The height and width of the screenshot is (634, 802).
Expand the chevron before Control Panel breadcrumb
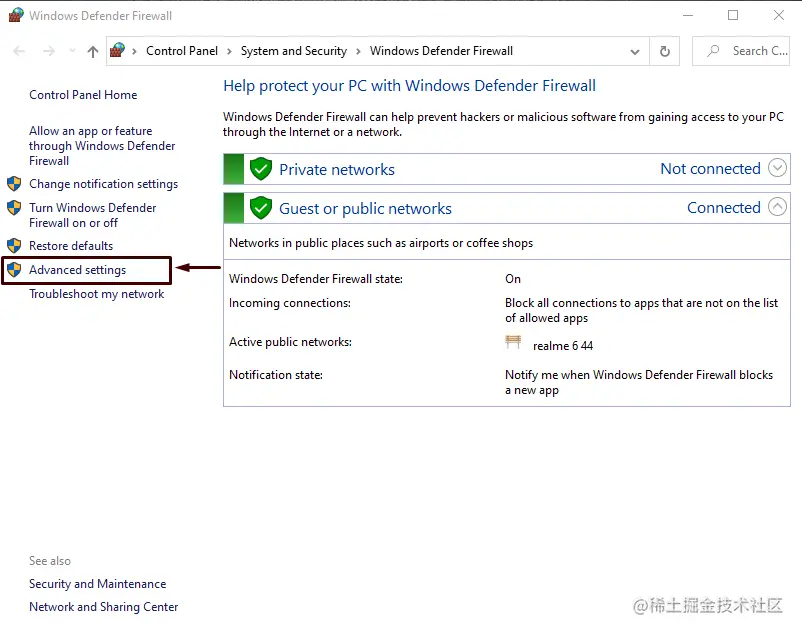point(134,51)
